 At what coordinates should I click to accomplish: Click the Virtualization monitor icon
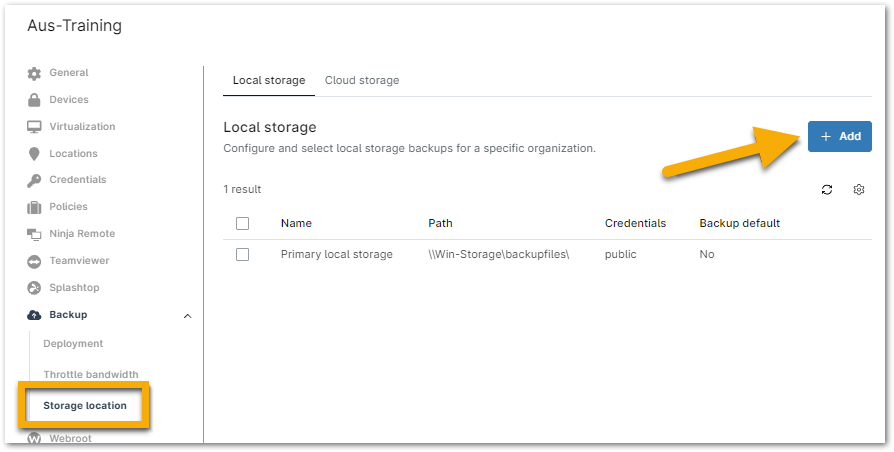(x=34, y=127)
